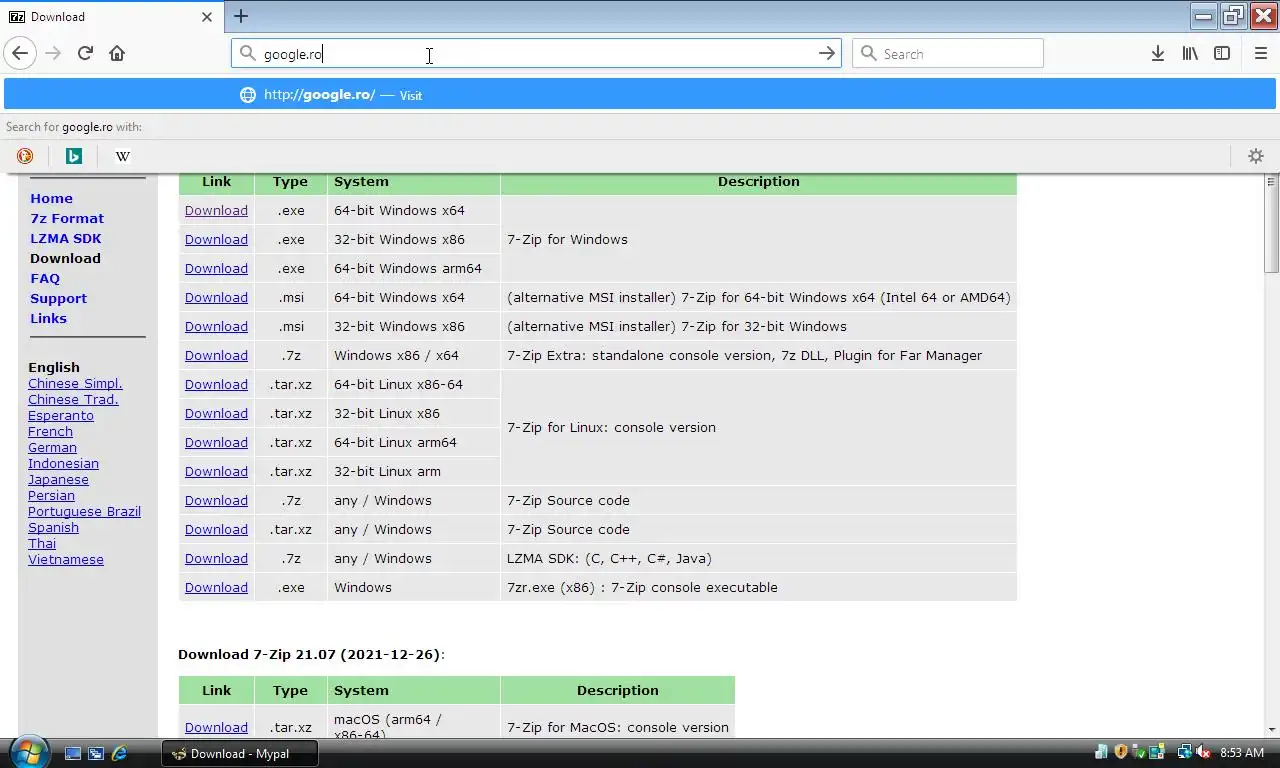Open the Windows Start orb

click(x=28, y=752)
